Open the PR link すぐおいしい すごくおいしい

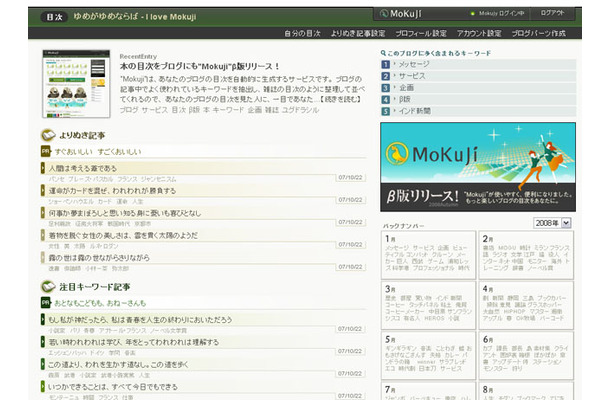click(x=98, y=152)
